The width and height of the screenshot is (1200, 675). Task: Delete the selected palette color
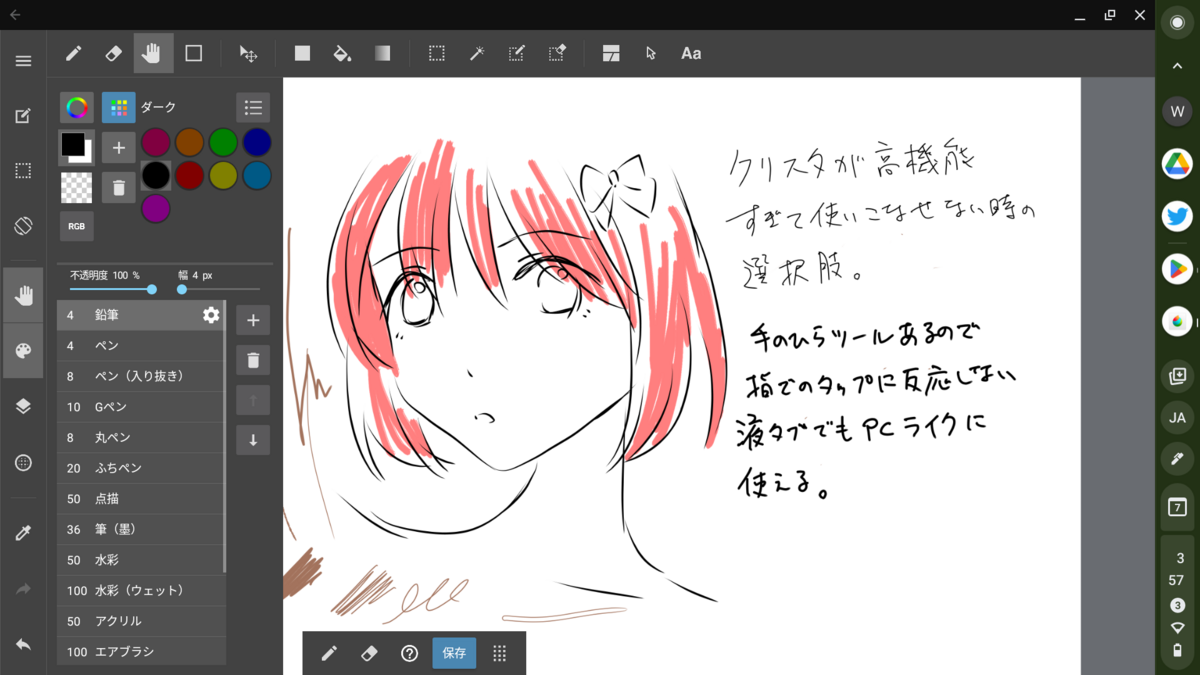point(118,187)
